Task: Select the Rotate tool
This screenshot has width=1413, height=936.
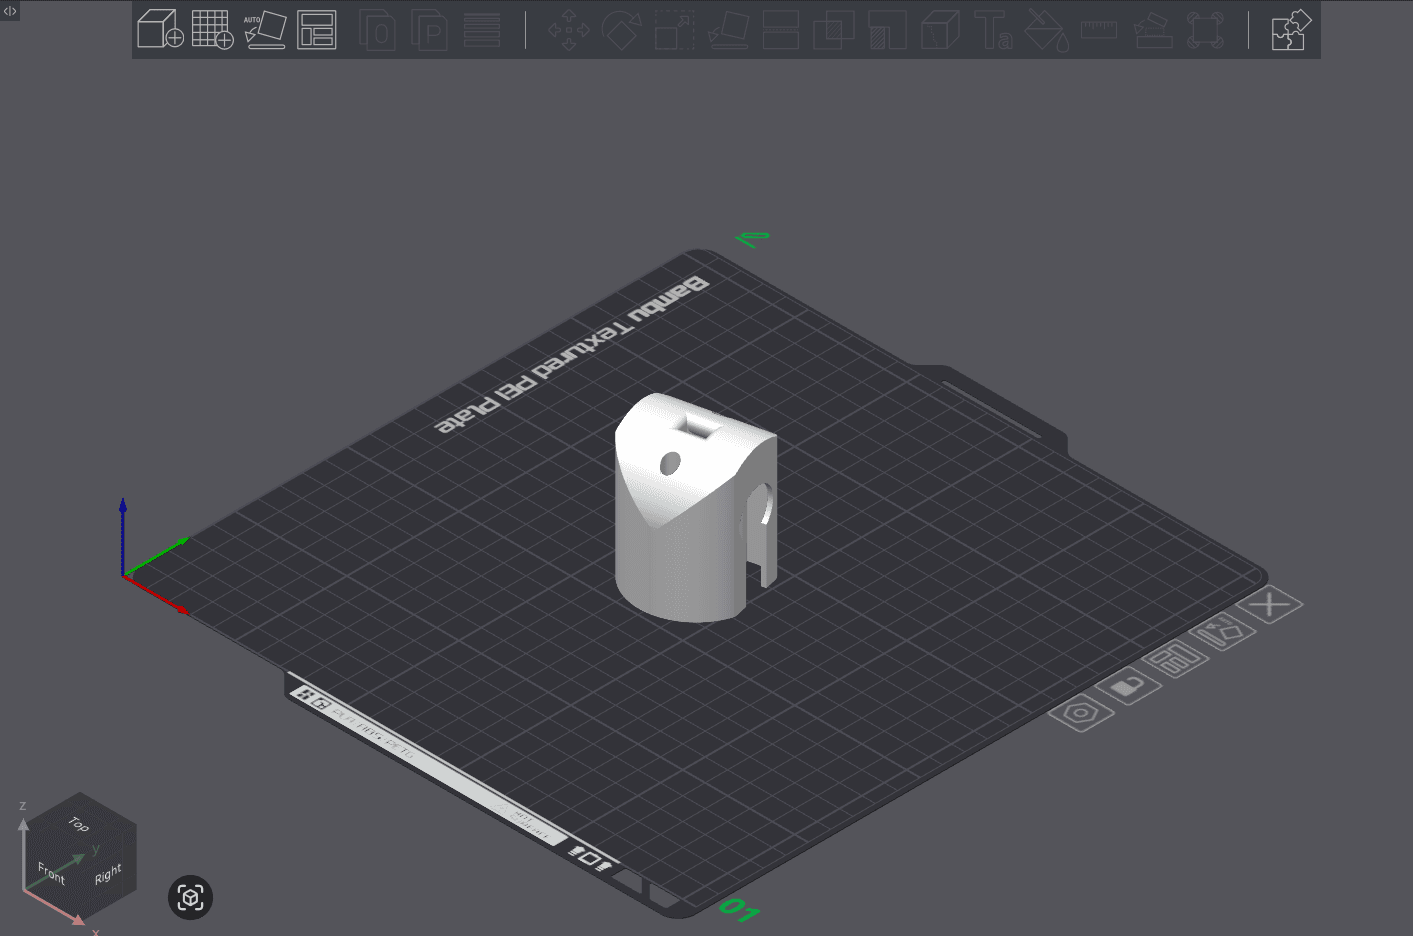Action: tap(621, 29)
